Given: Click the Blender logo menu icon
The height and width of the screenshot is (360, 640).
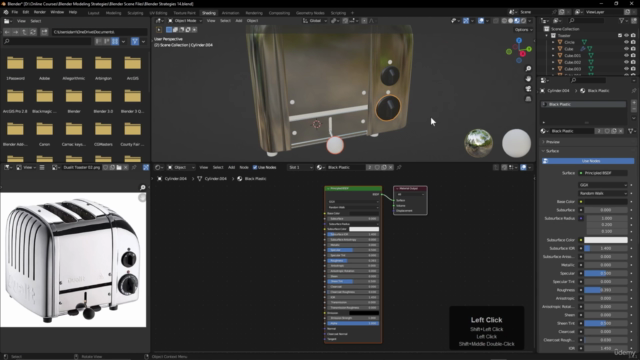Looking at the screenshot, I should pos(6,12).
